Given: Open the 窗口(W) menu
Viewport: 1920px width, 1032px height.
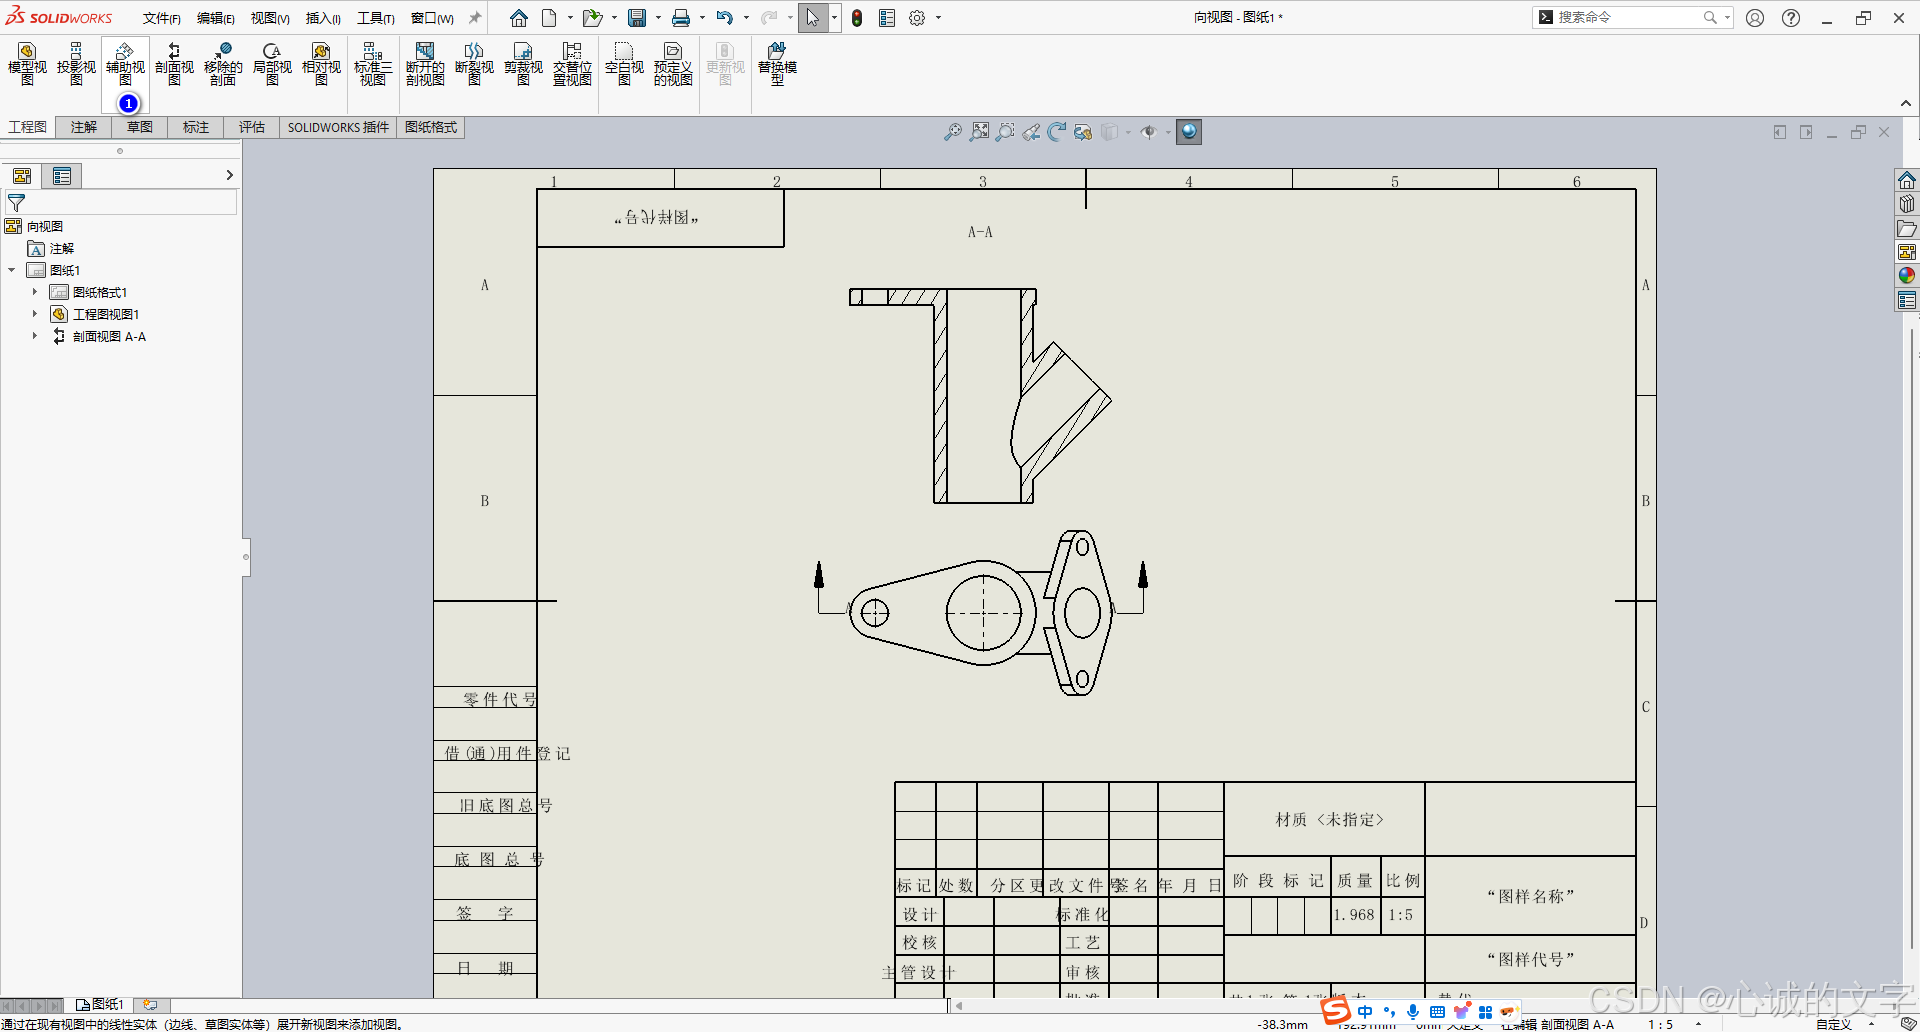Looking at the screenshot, I should click(432, 18).
